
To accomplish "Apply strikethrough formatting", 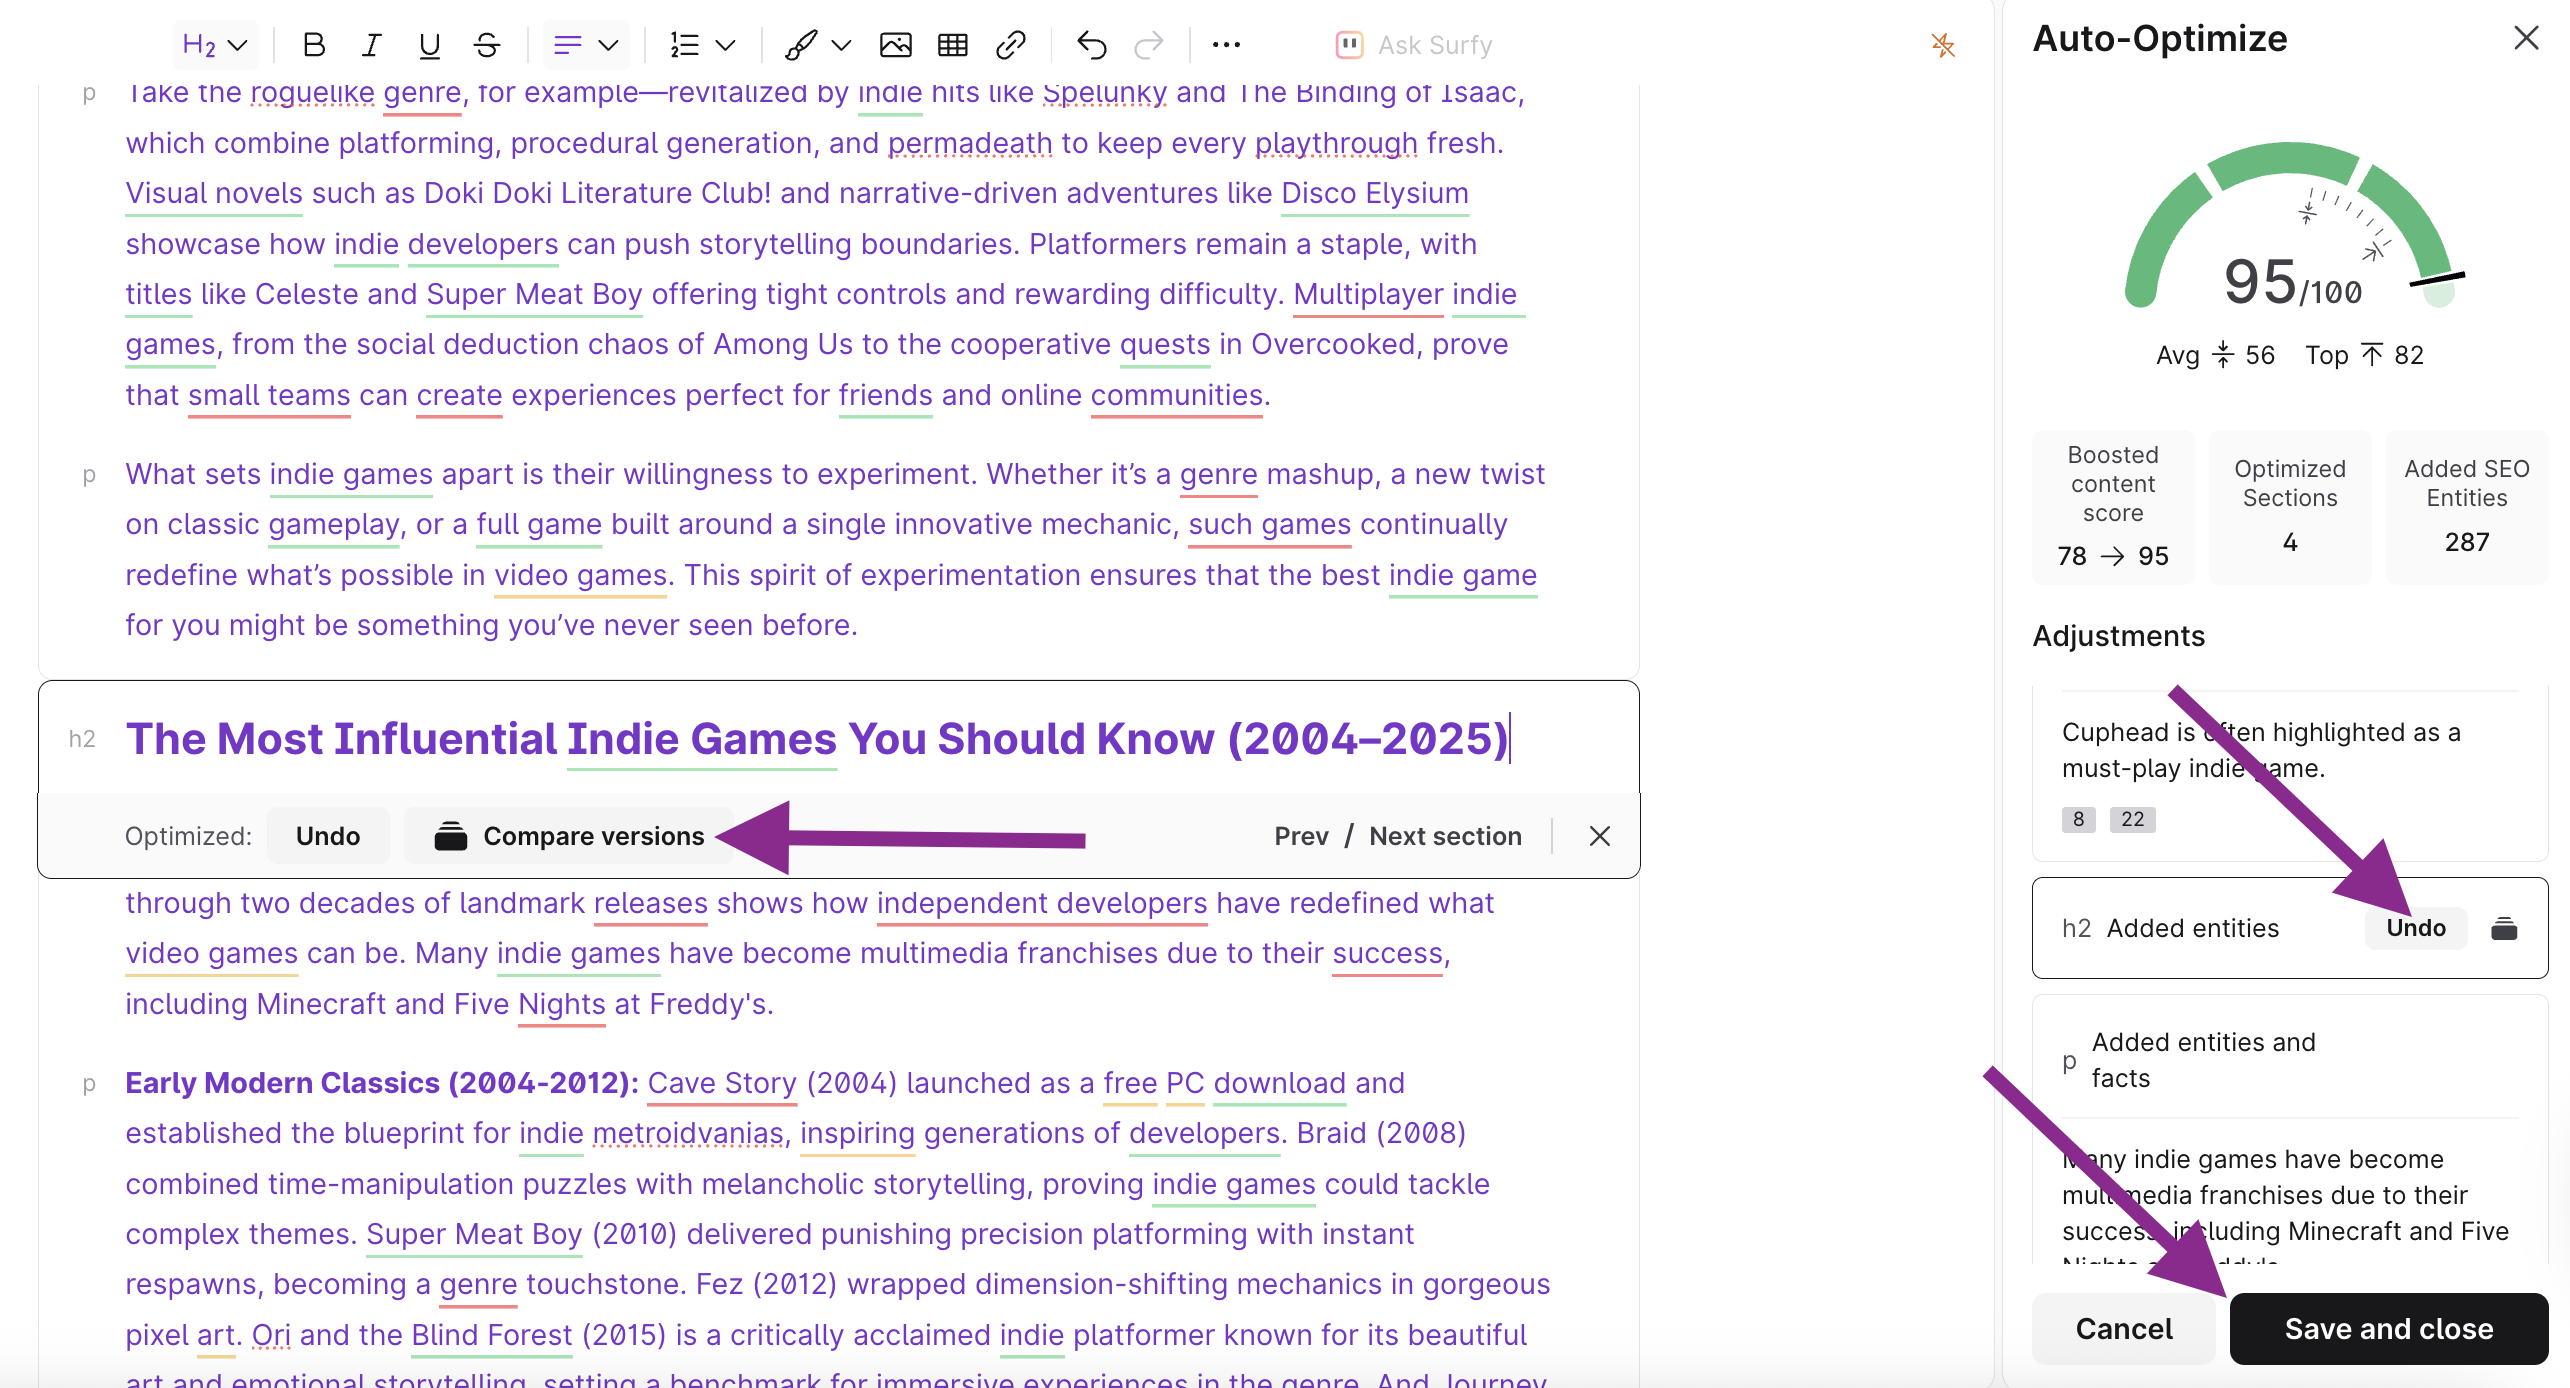I will [x=487, y=45].
